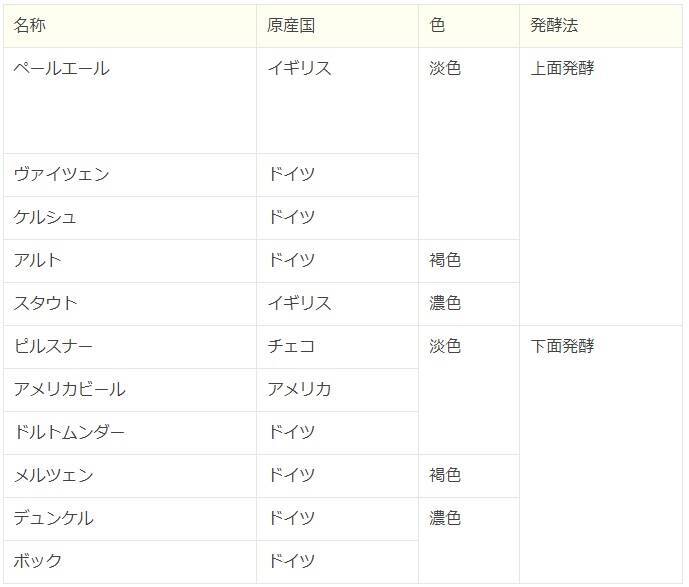Screen dimensions: 689x587
Task: Click 褐色 in the メルツェン row
Action: (x=445, y=476)
